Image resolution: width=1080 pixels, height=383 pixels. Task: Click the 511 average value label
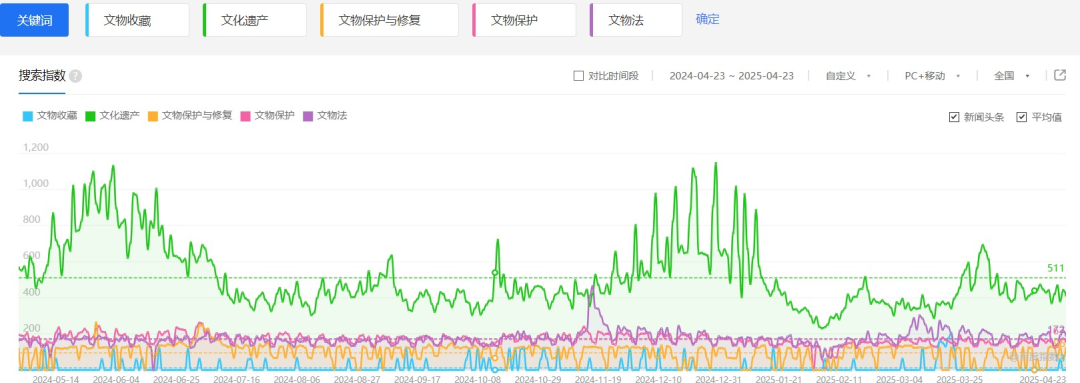pos(1056,268)
